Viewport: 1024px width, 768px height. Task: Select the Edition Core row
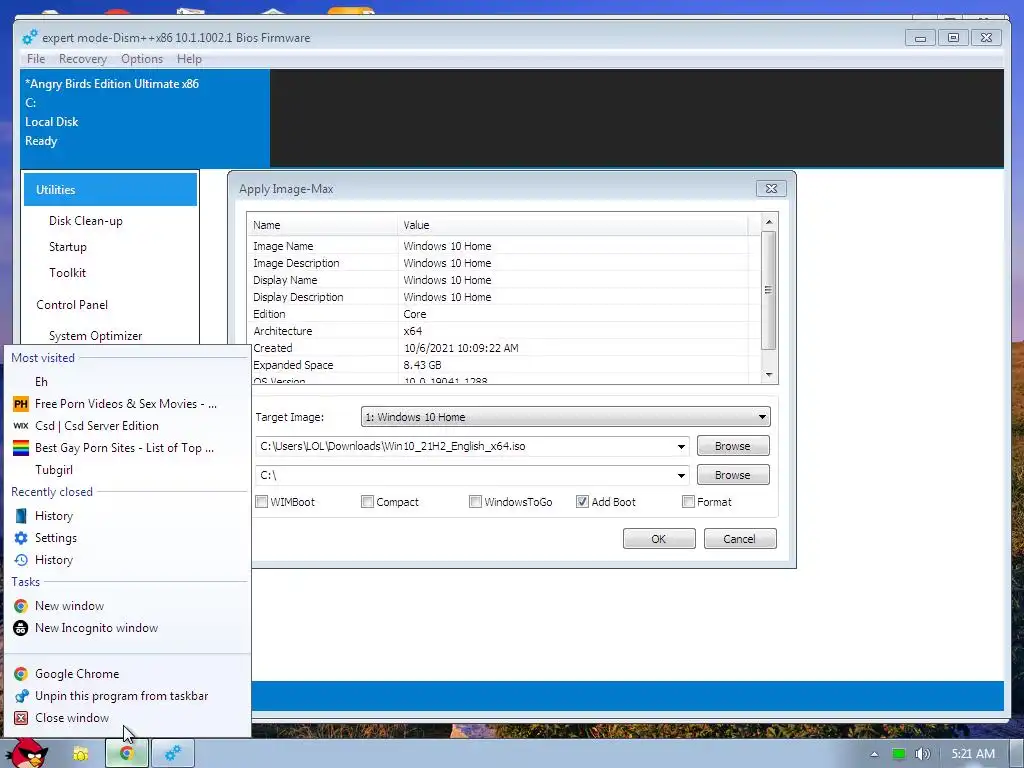(500, 314)
